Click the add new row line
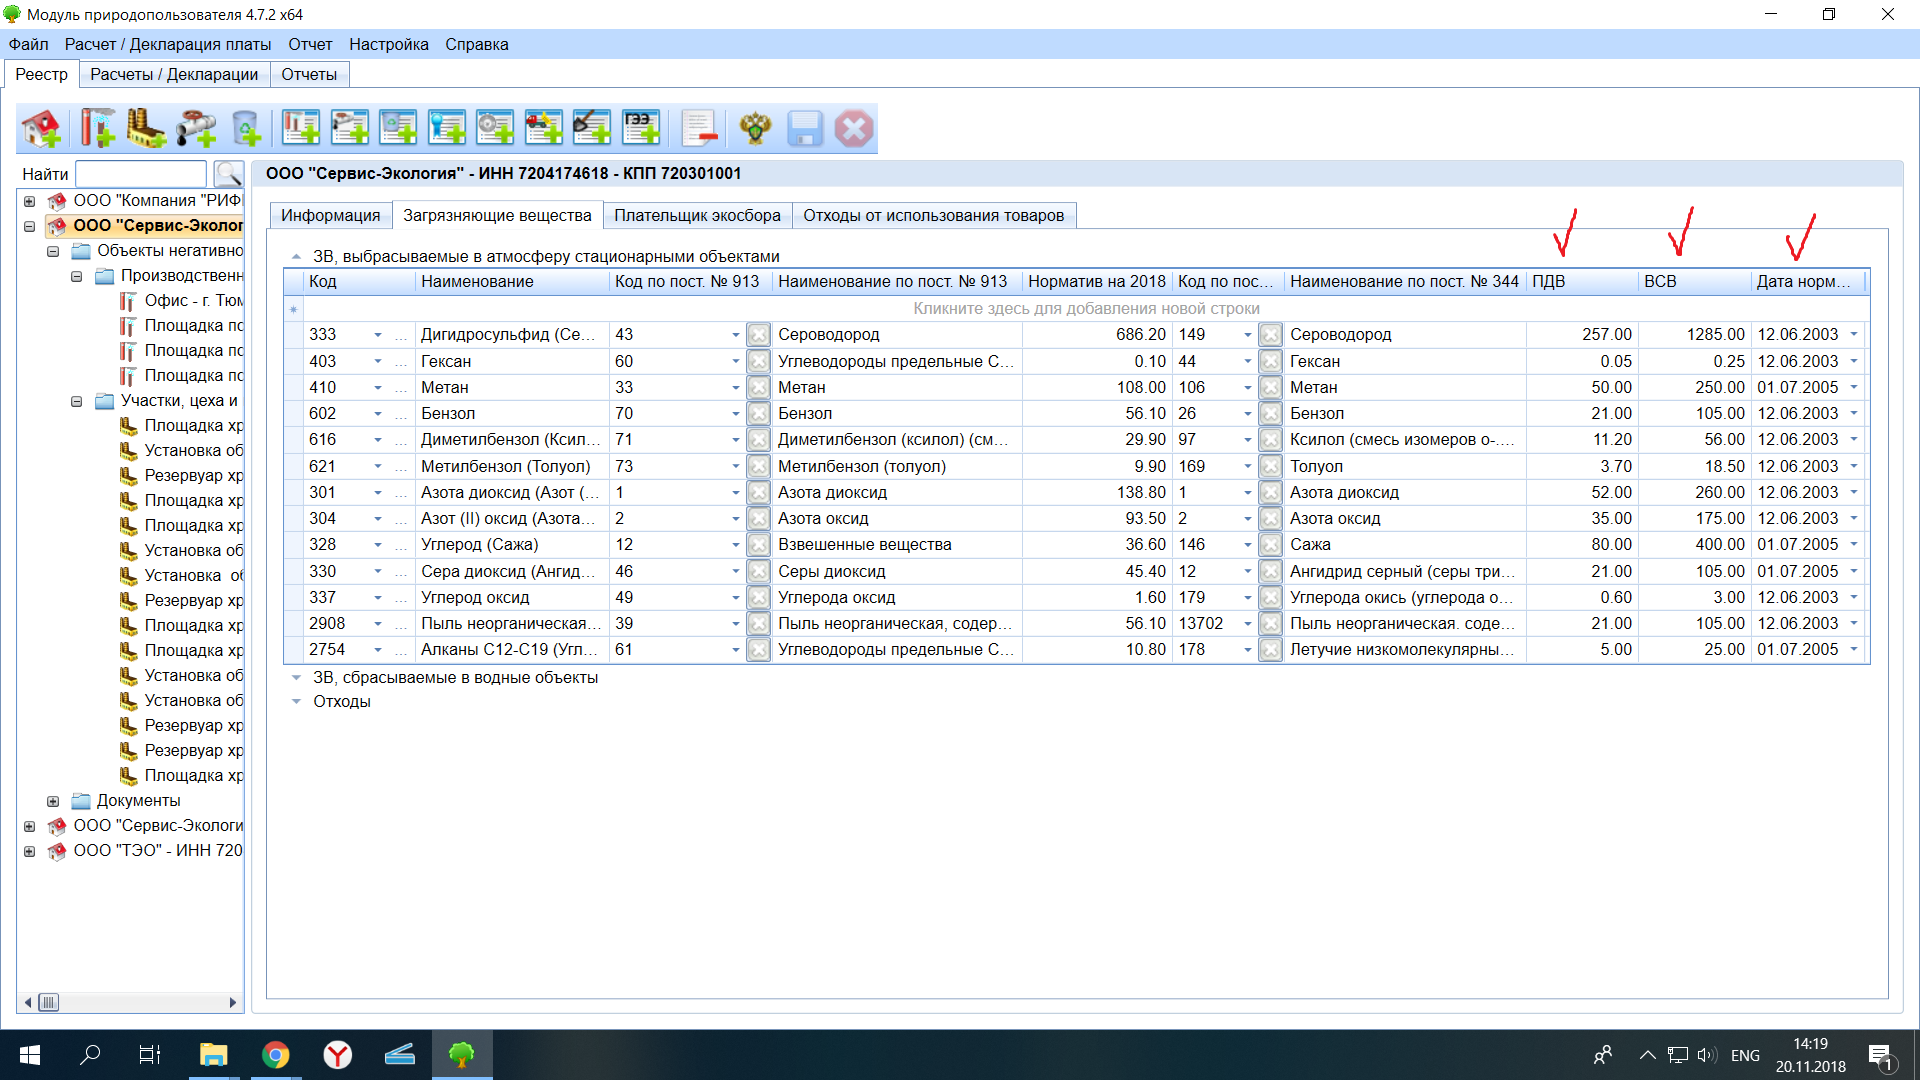This screenshot has height=1080, width=1920. pos(1085,308)
